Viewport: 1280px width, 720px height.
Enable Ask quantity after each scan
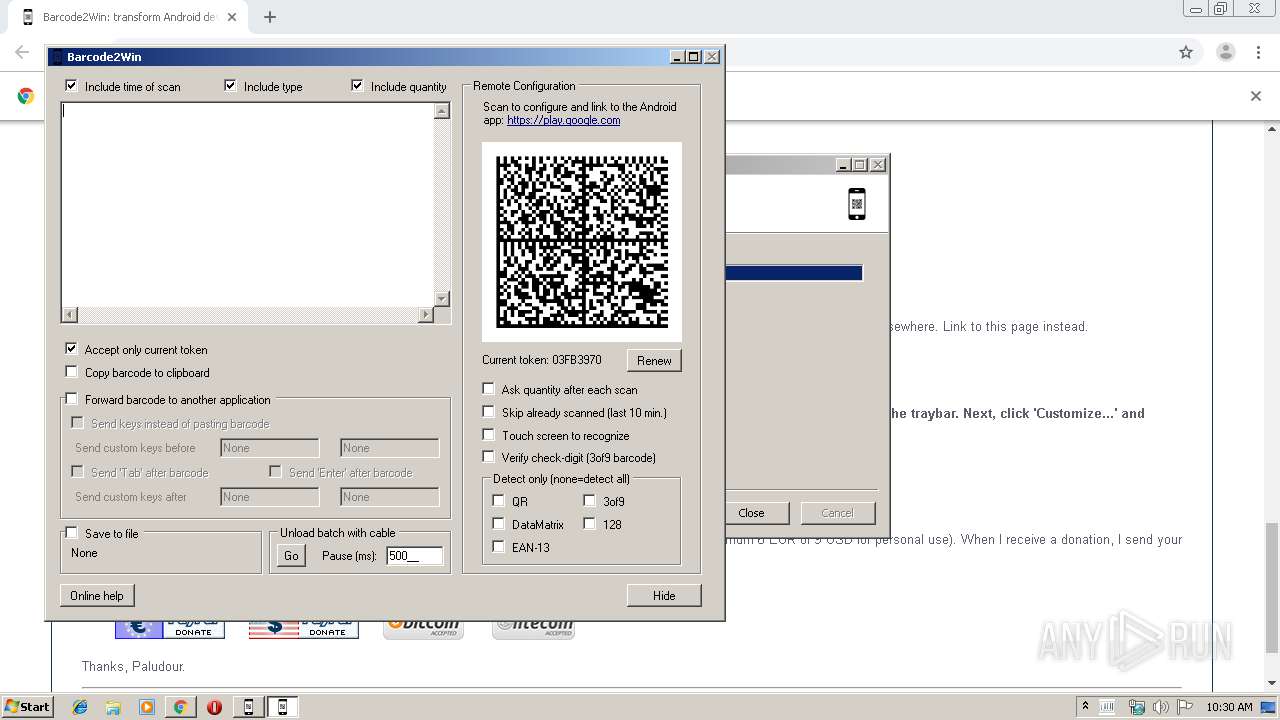point(488,389)
